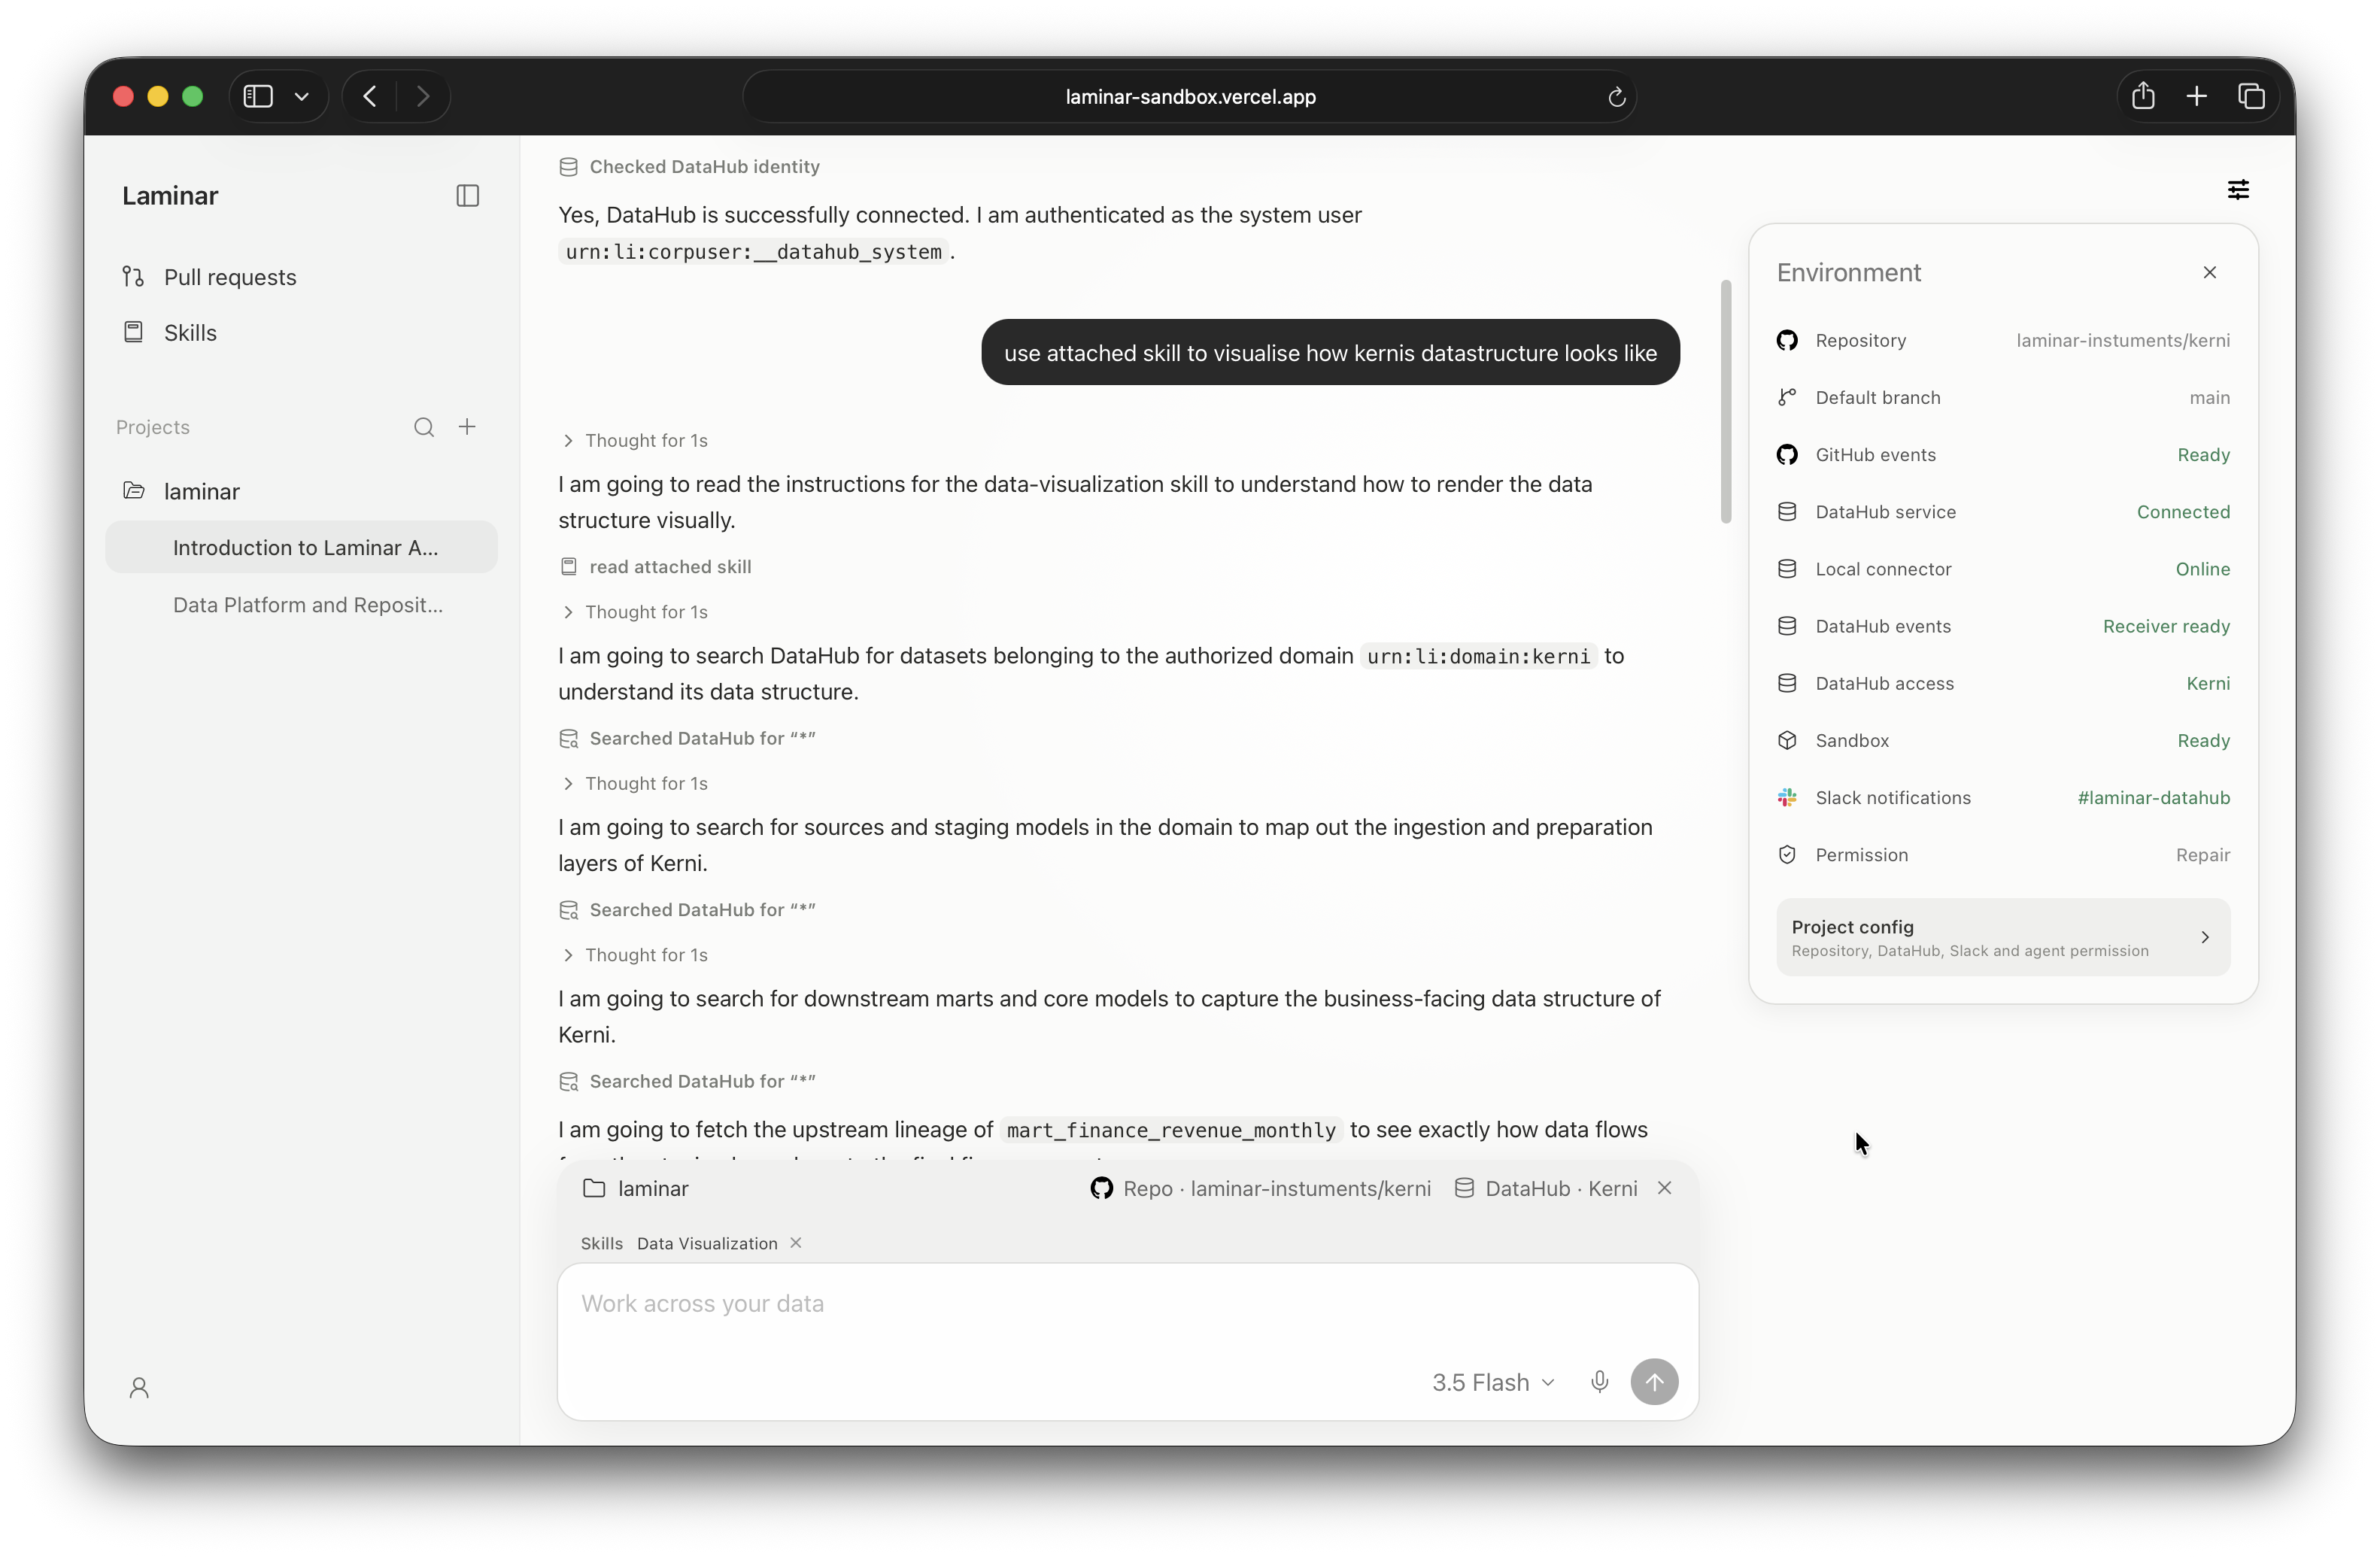Open Pull requests in sidebar
Screen dimensions: 2380x1557
301,277
